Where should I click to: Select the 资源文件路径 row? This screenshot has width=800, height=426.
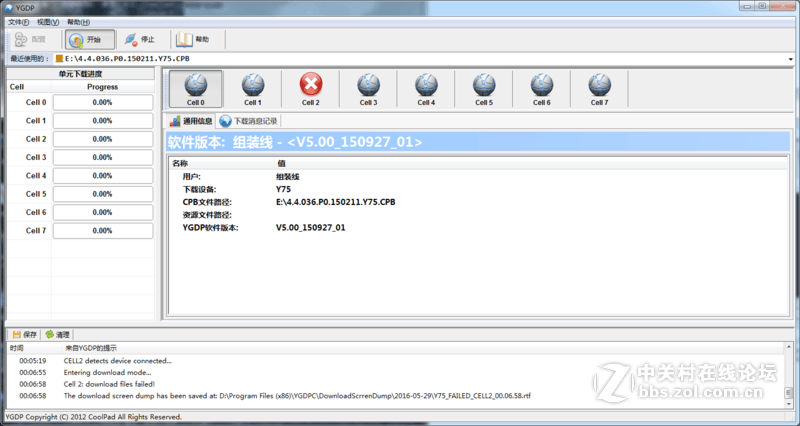(478, 215)
